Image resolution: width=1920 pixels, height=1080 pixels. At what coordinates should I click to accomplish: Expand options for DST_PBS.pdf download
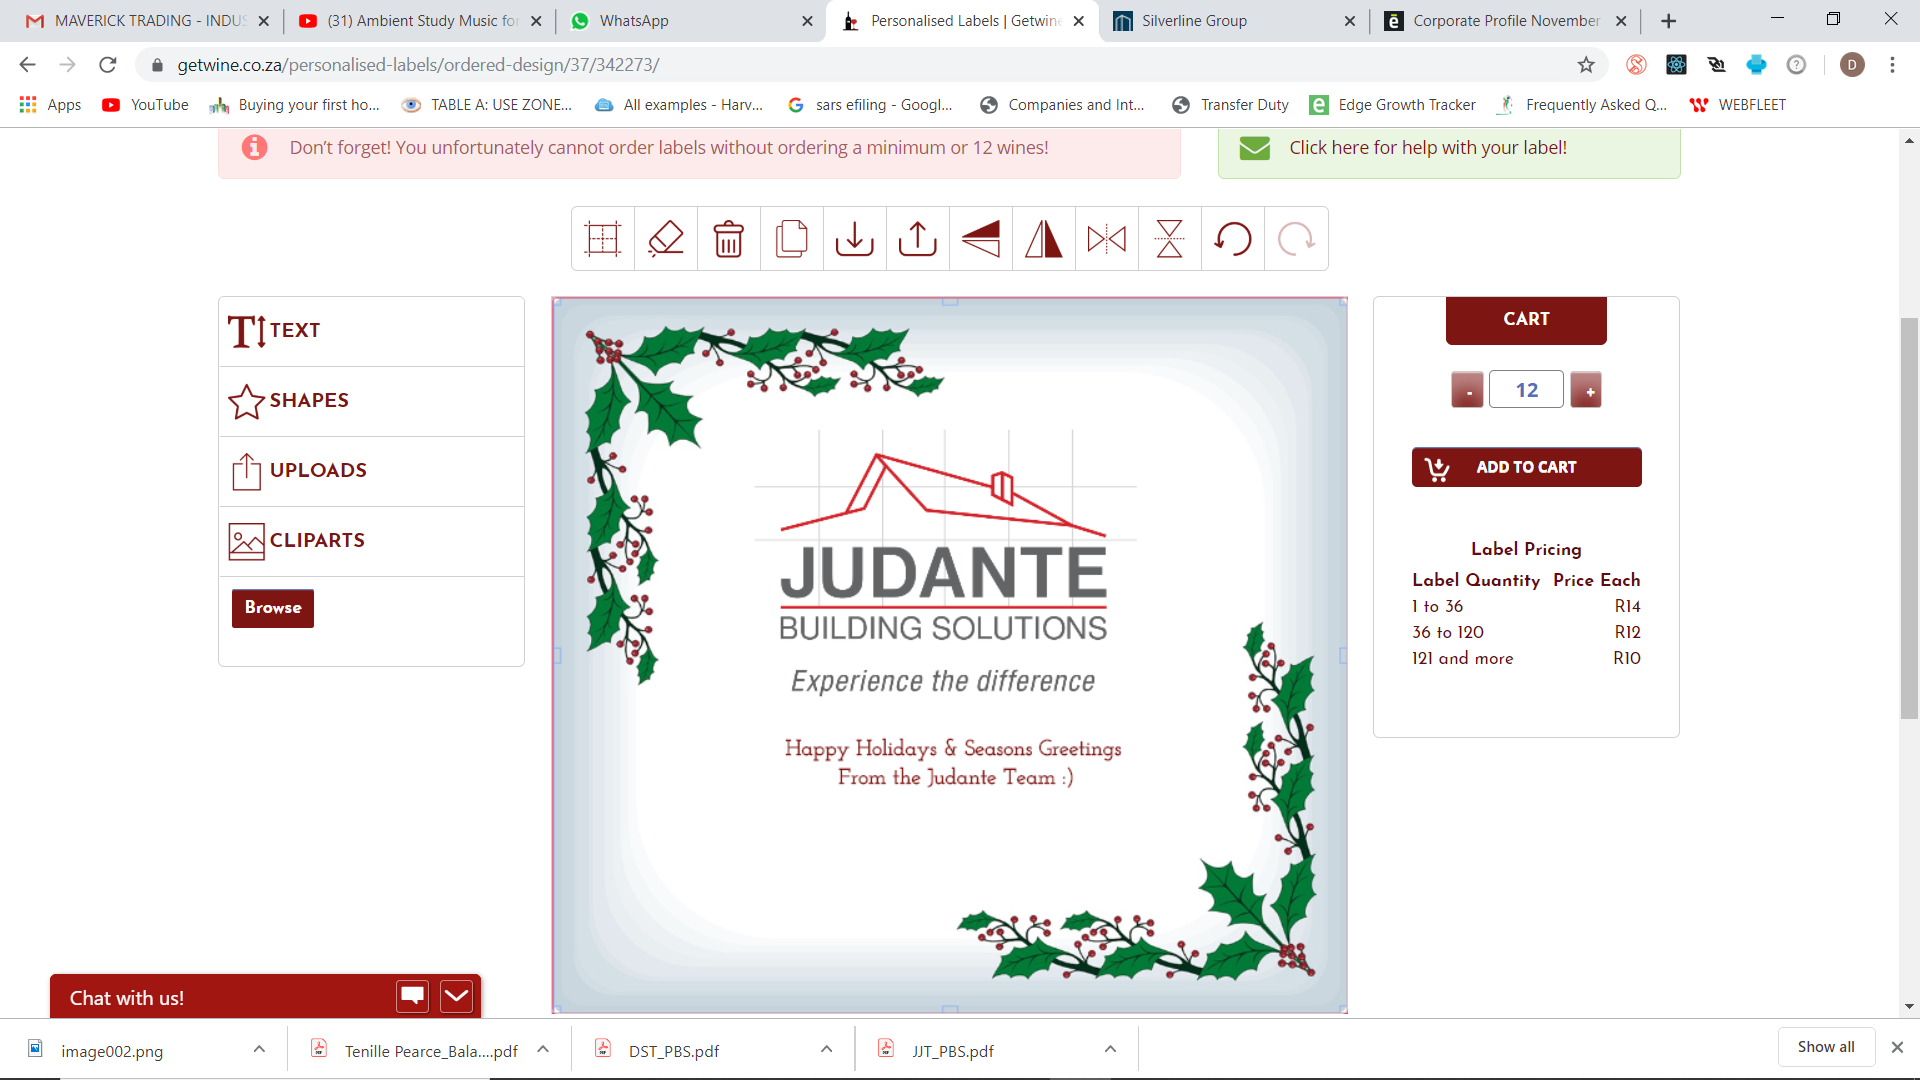pyautogui.click(x=826, y=1049)
